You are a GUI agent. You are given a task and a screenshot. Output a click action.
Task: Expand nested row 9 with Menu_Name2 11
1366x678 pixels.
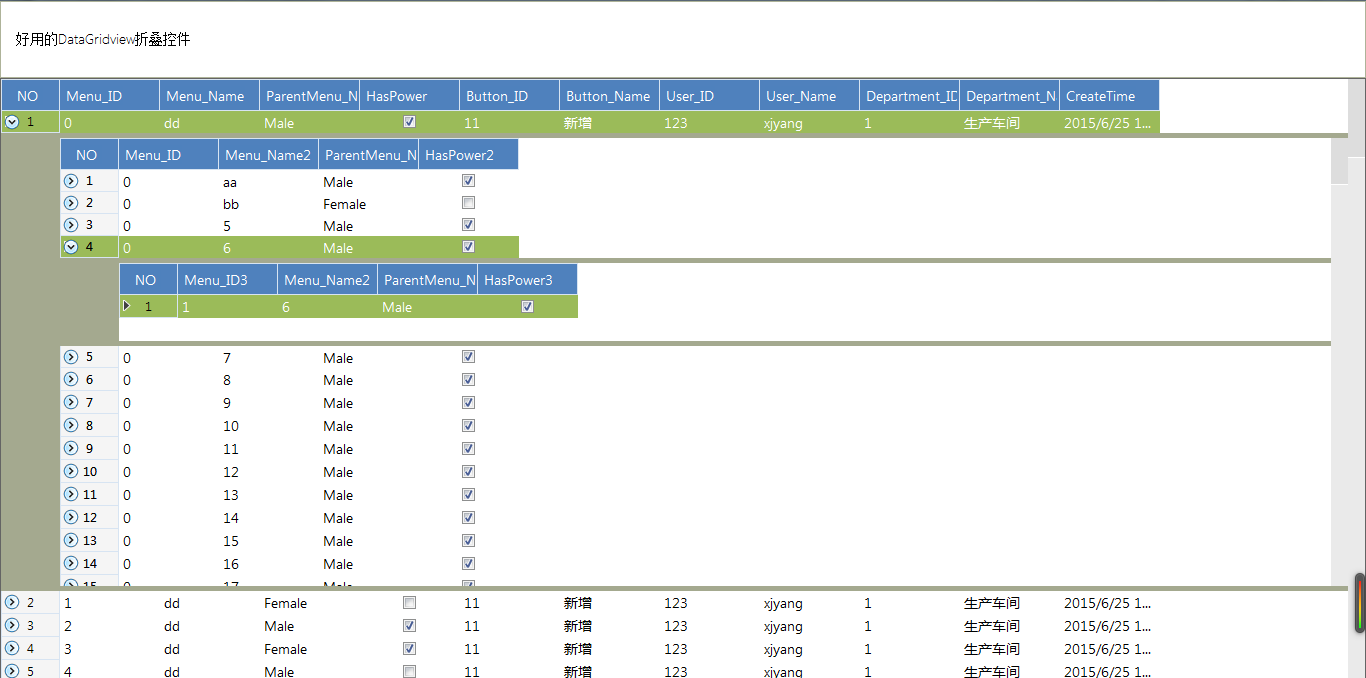coord(71,448)
